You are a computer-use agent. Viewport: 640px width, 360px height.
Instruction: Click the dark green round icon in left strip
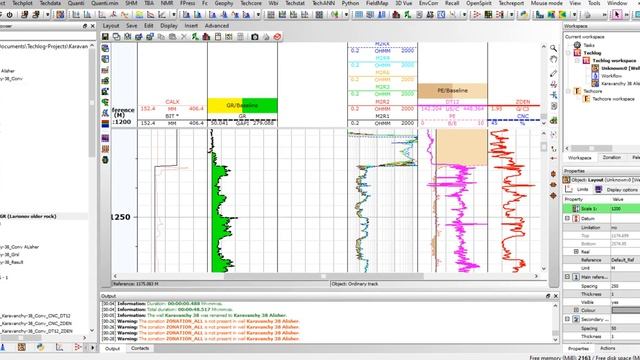(105, 160)
